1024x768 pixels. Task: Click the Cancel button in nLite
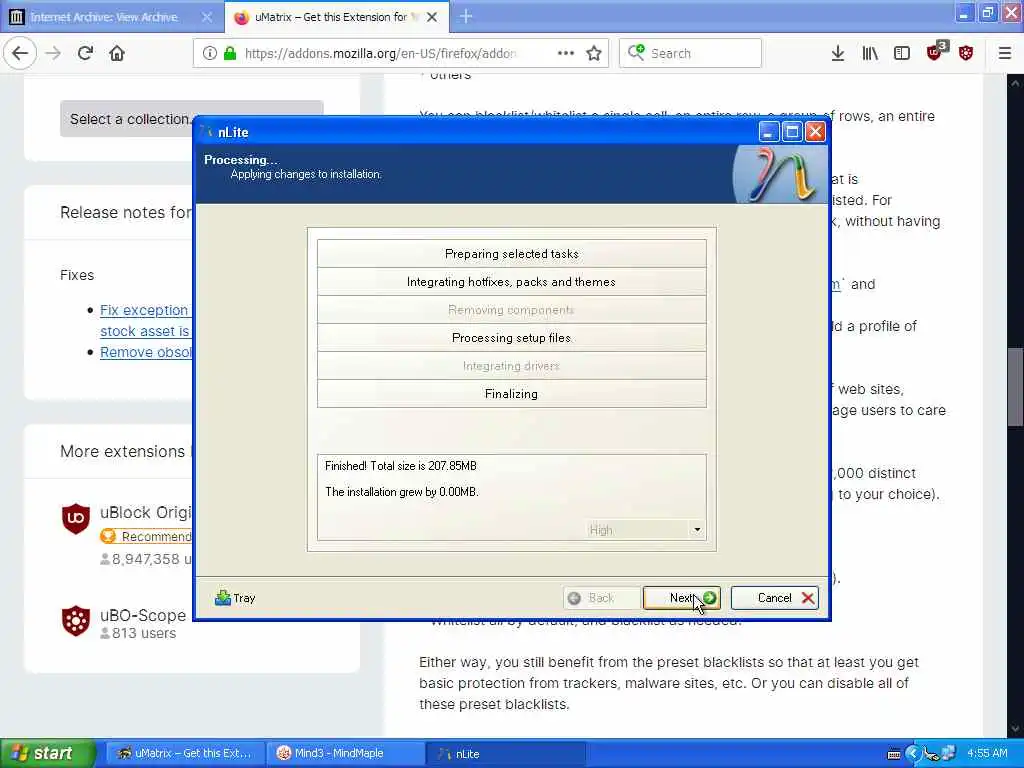point(775,598)
